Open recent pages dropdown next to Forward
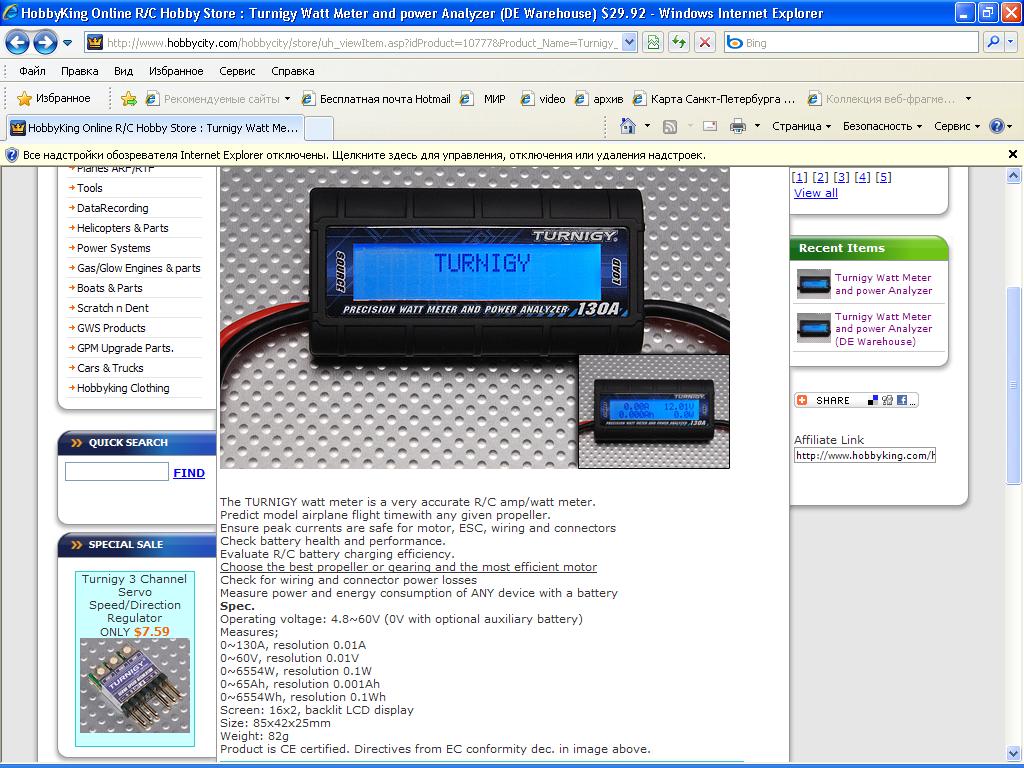Viewport: 1024px width, 768px height. click(x=67, y=43)
